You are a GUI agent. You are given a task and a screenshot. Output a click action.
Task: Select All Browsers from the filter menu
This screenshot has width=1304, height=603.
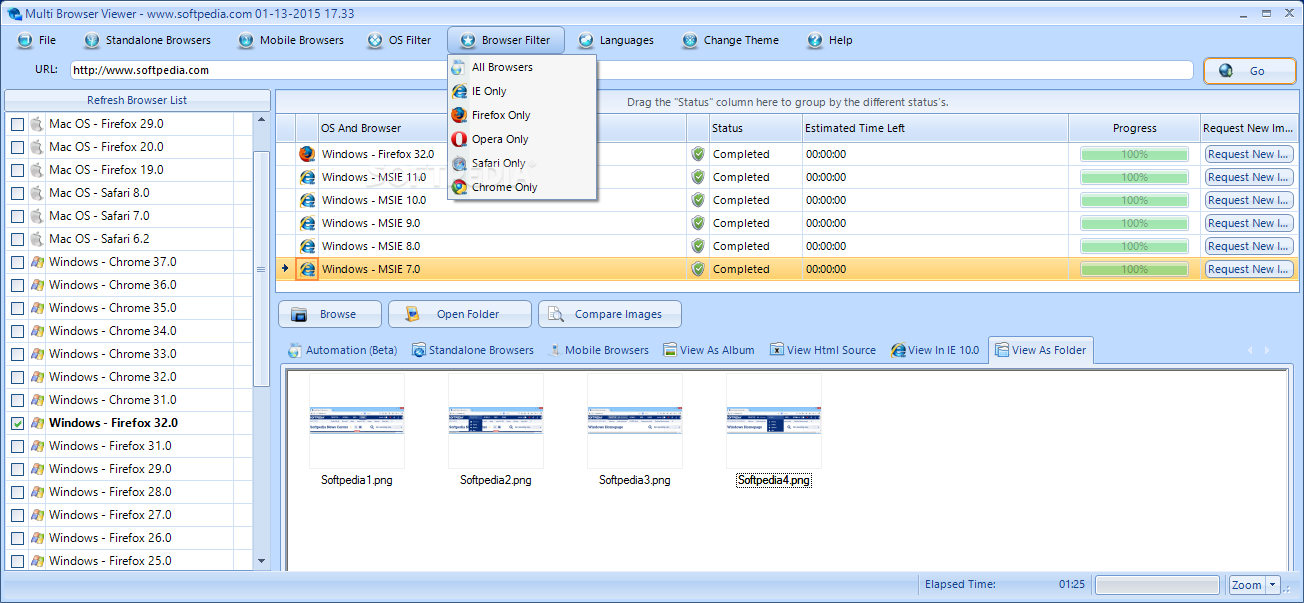[502, 67]
